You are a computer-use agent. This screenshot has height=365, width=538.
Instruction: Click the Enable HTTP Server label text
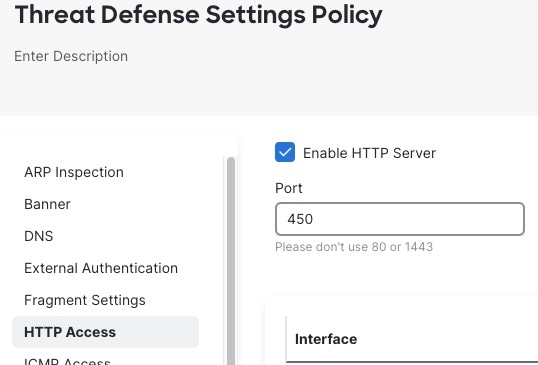[369, 153]
